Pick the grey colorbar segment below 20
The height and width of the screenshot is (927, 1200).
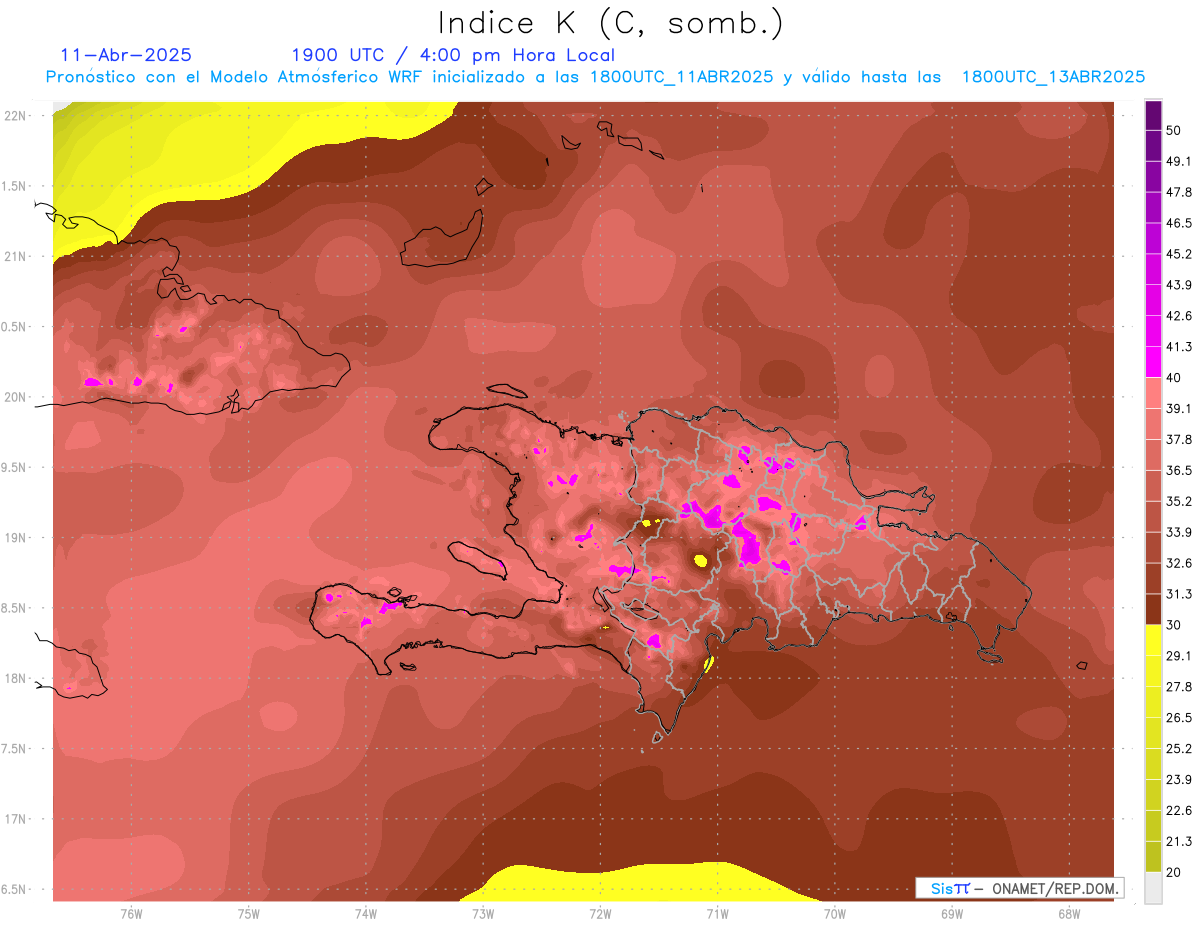pos(1153,887)
